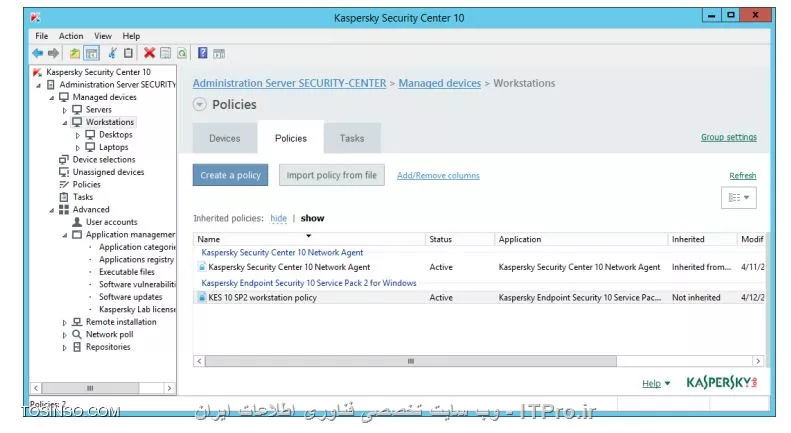Viewport: 791px width, 433px height.
Task: Sort by the Name column header
Action: point(309,239)
